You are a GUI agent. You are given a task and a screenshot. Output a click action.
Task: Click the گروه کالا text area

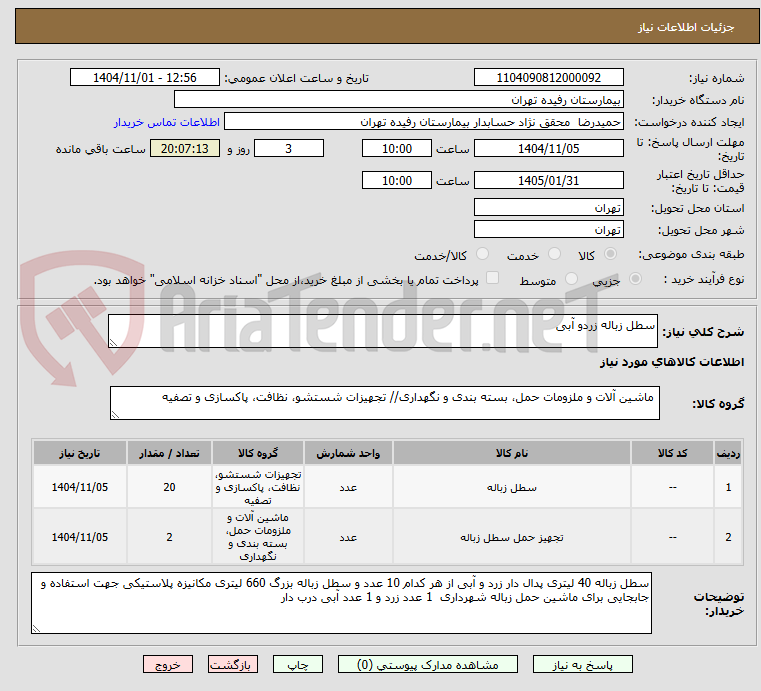pyautogui.click(x=384, y=403)
